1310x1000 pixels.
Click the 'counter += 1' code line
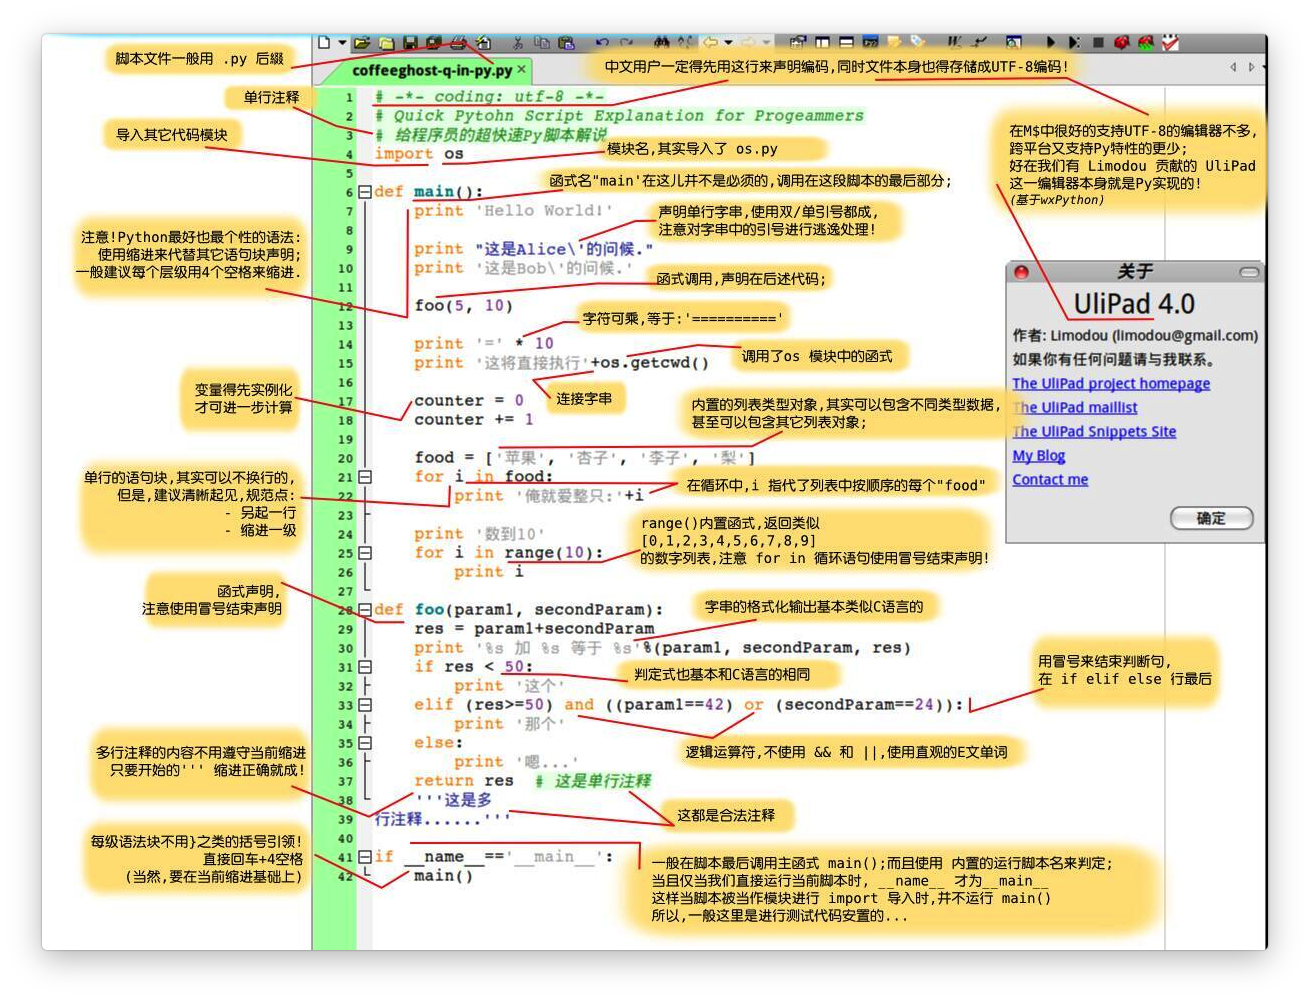(x=474, y=420)
